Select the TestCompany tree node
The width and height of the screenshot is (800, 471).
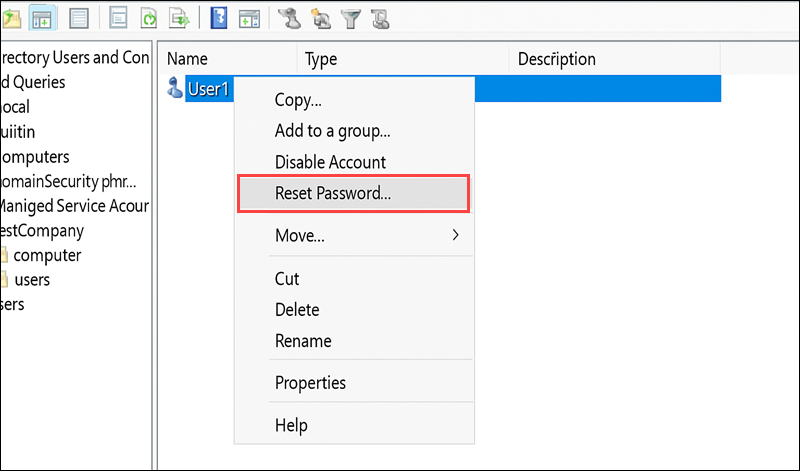point(42,231)
